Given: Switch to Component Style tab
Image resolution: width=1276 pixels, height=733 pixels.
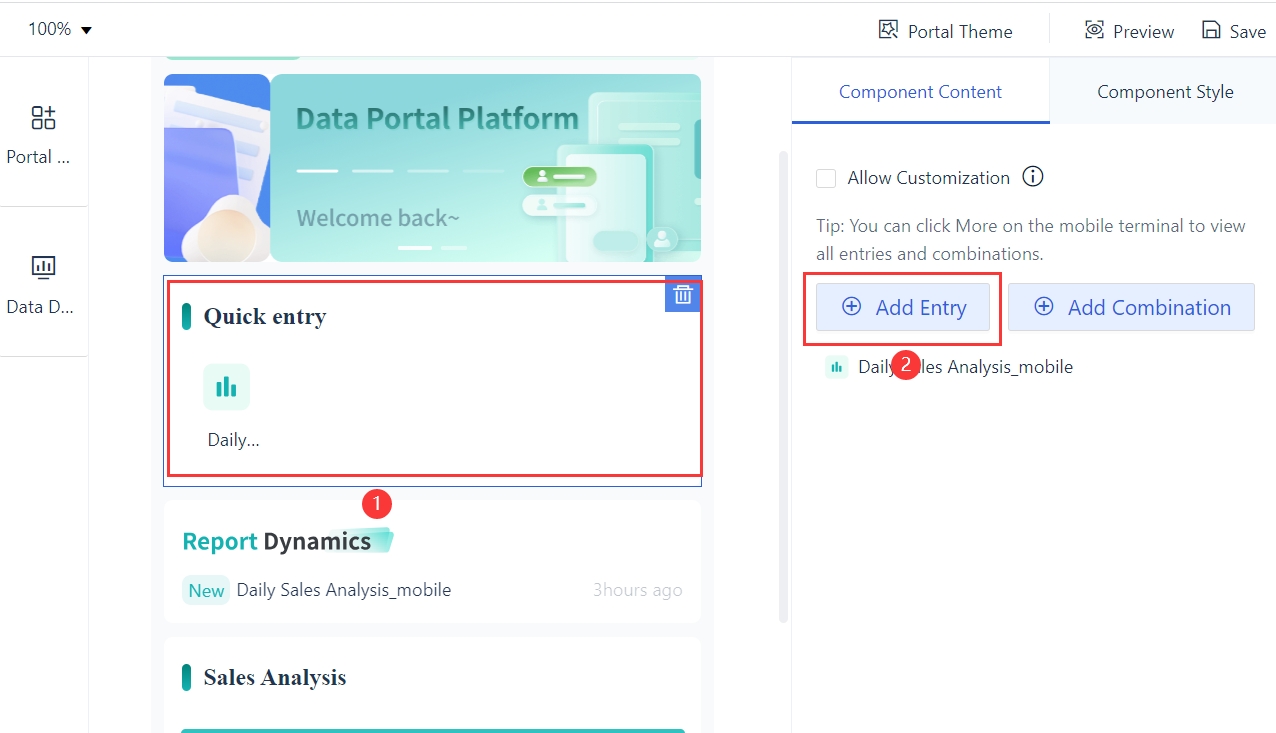Looking at the screenshot, I should (x=1165, y=91).
